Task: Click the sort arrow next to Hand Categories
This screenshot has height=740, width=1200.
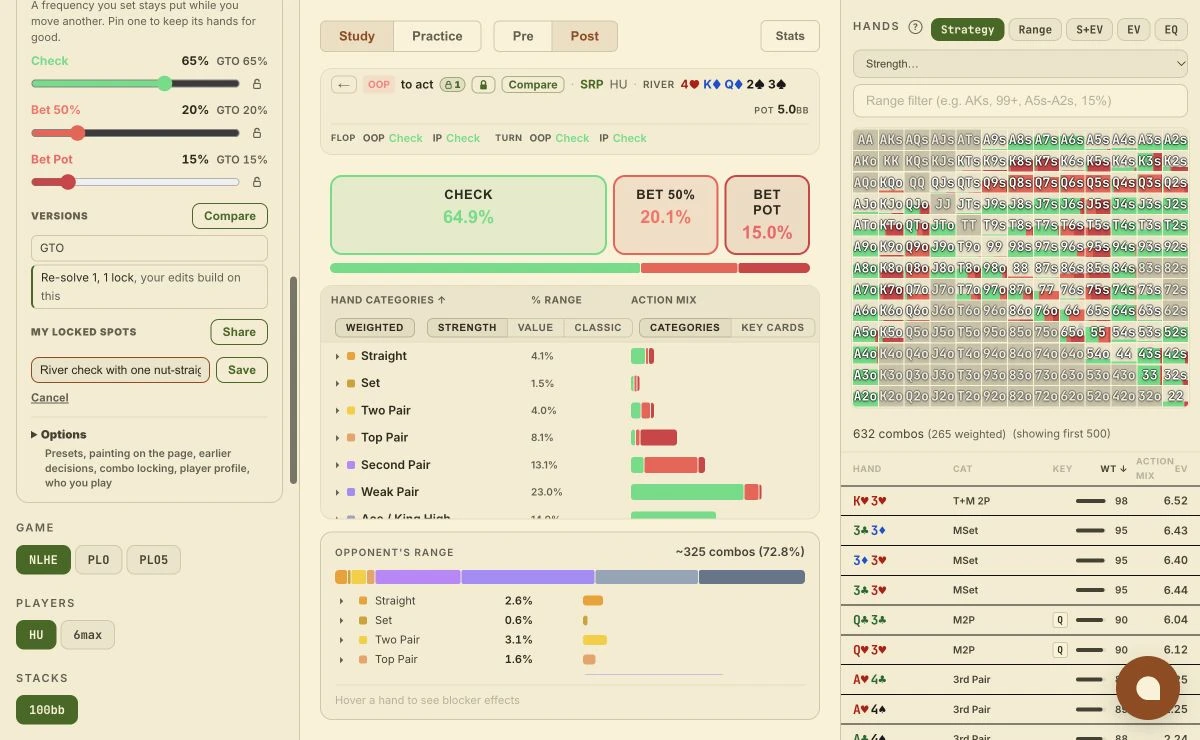Action: 441,300
